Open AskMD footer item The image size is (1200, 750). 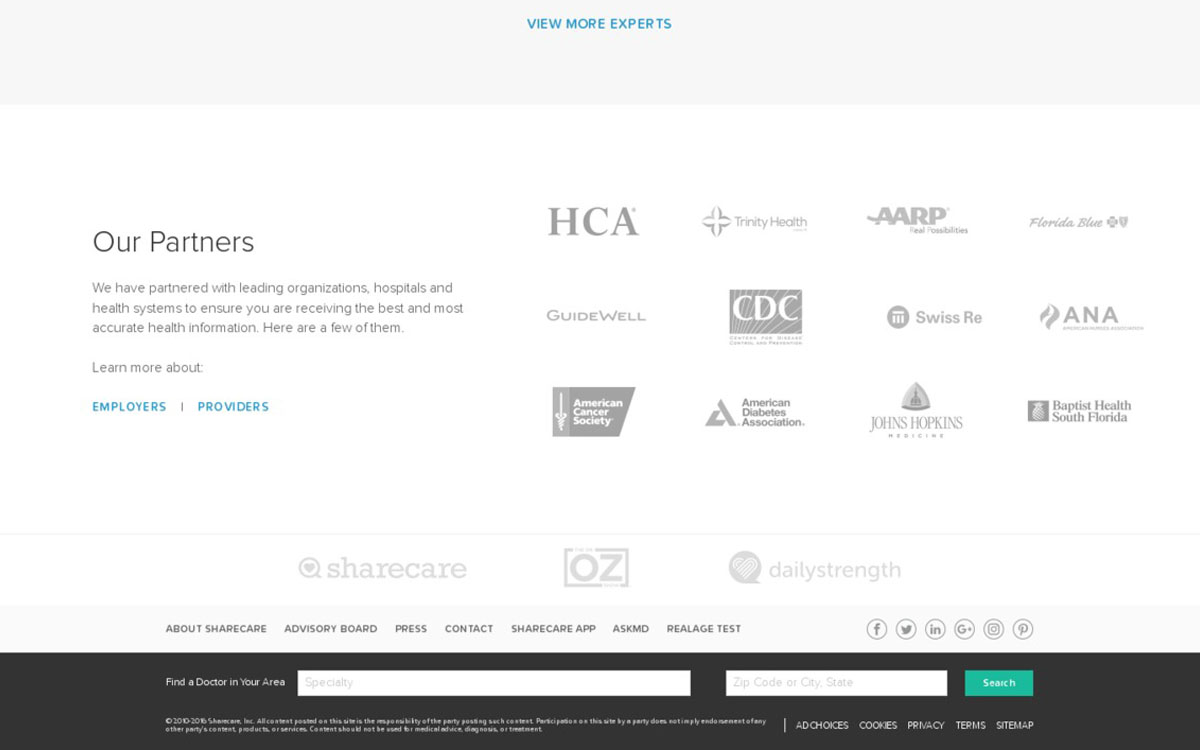coord(631,629)
